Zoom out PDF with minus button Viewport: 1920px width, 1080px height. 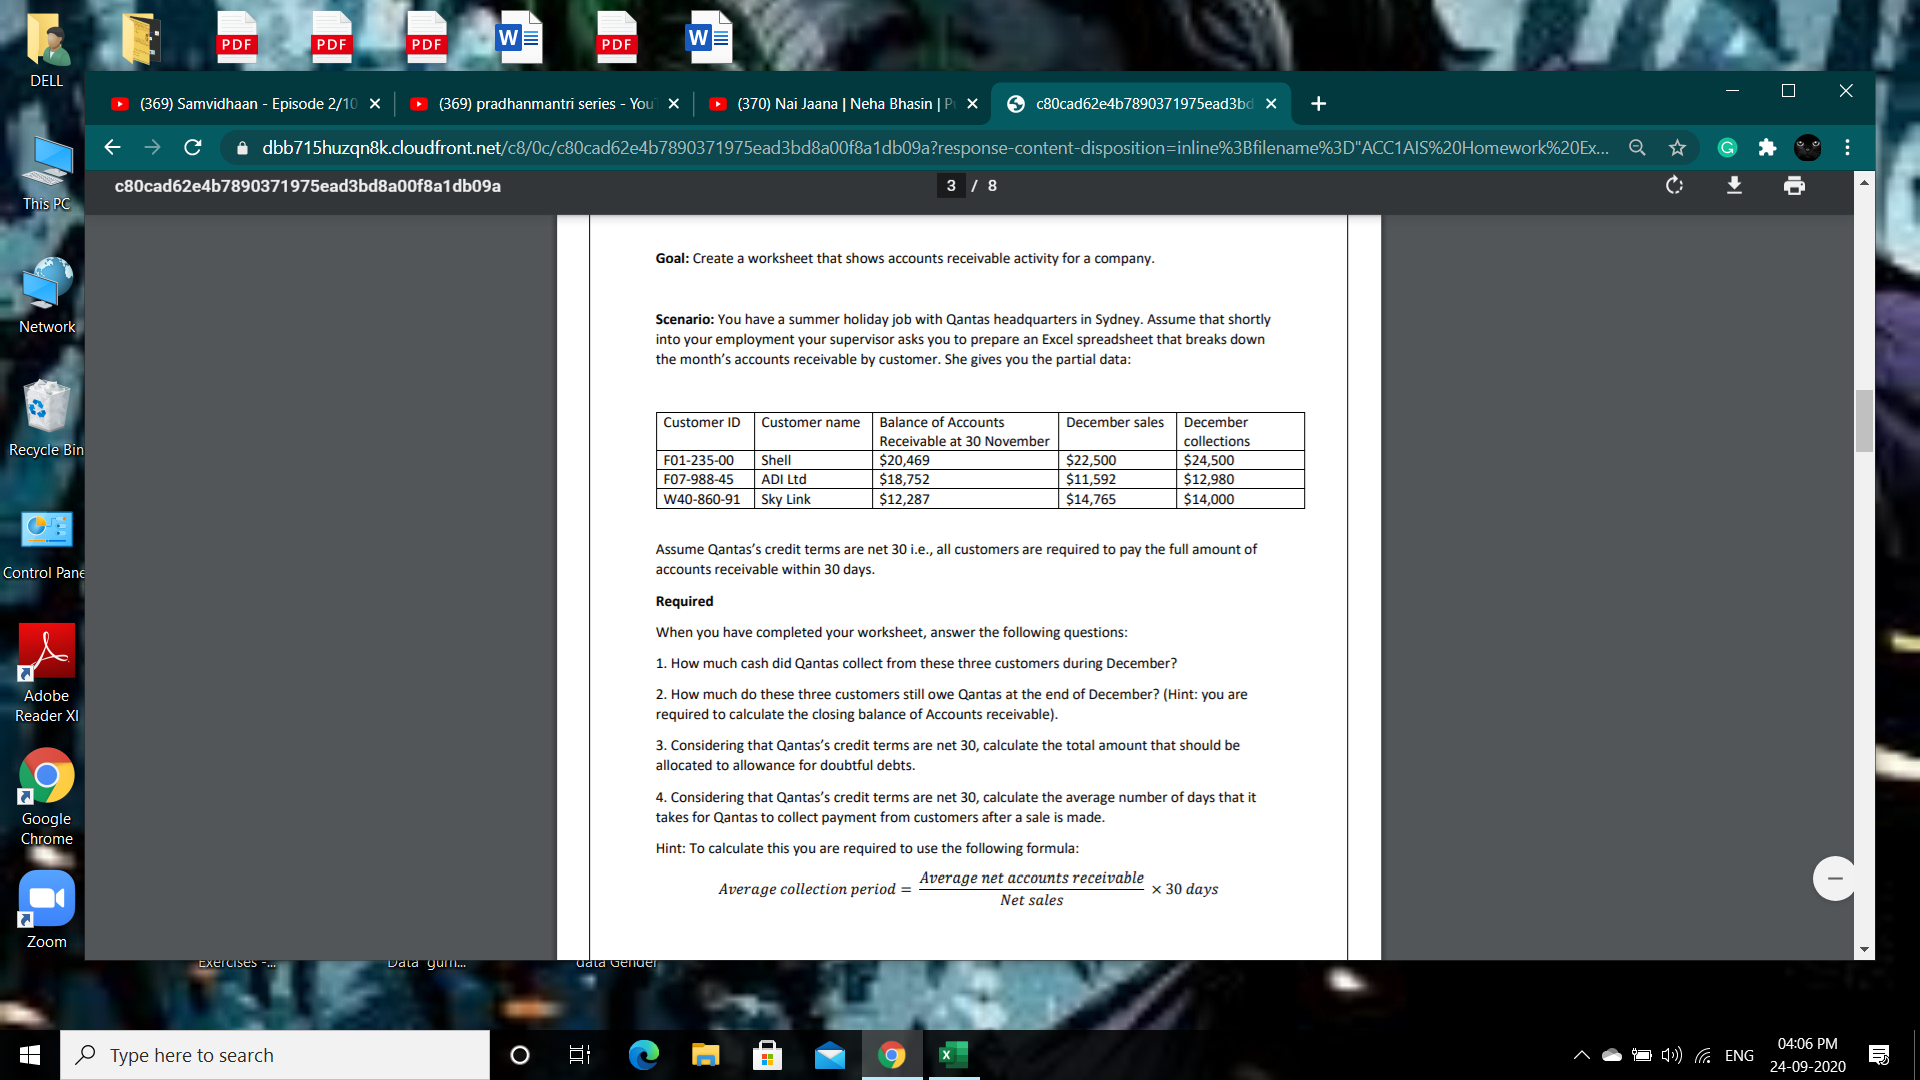(1834, 879)
